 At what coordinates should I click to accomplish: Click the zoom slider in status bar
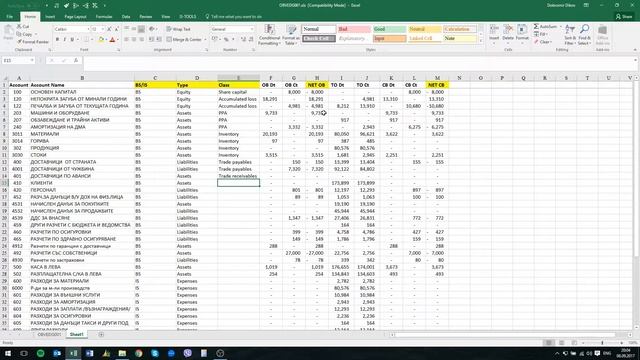tap(602, 343)
